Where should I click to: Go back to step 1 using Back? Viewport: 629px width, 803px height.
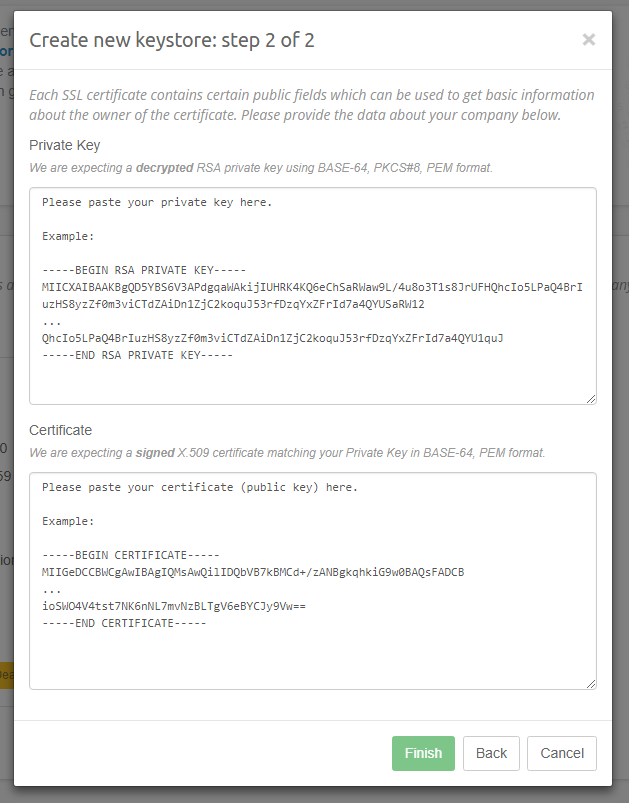(491, 753)
